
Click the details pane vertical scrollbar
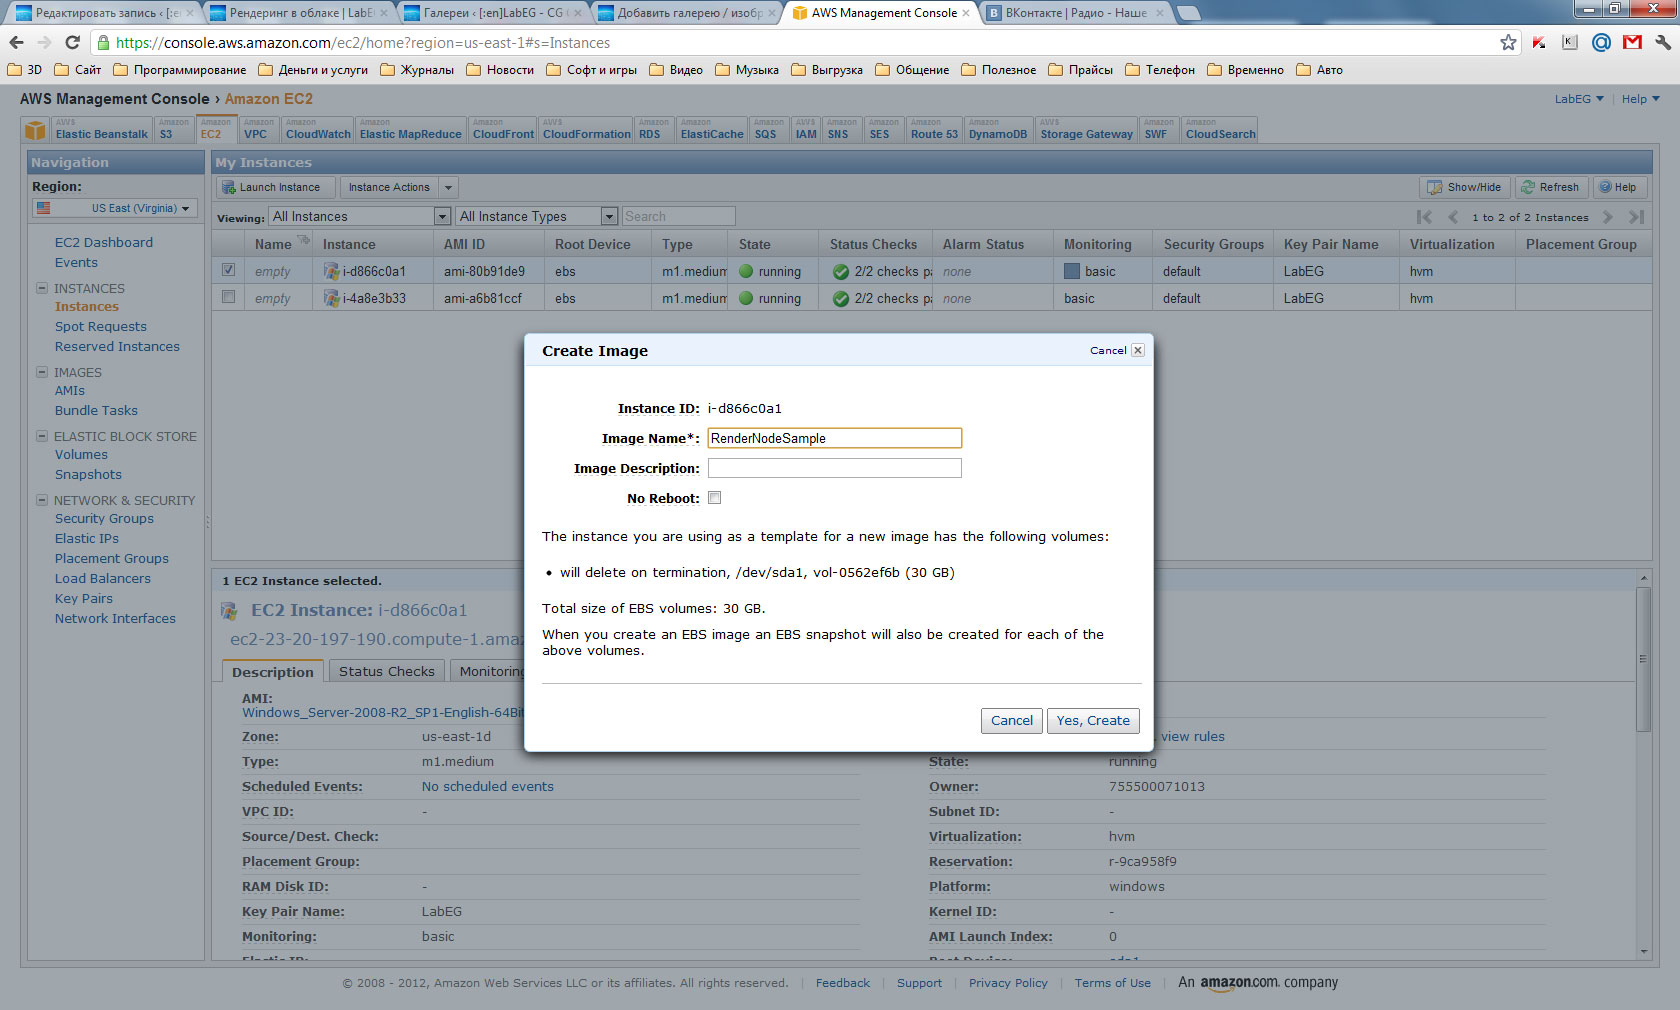point(1643,660)
